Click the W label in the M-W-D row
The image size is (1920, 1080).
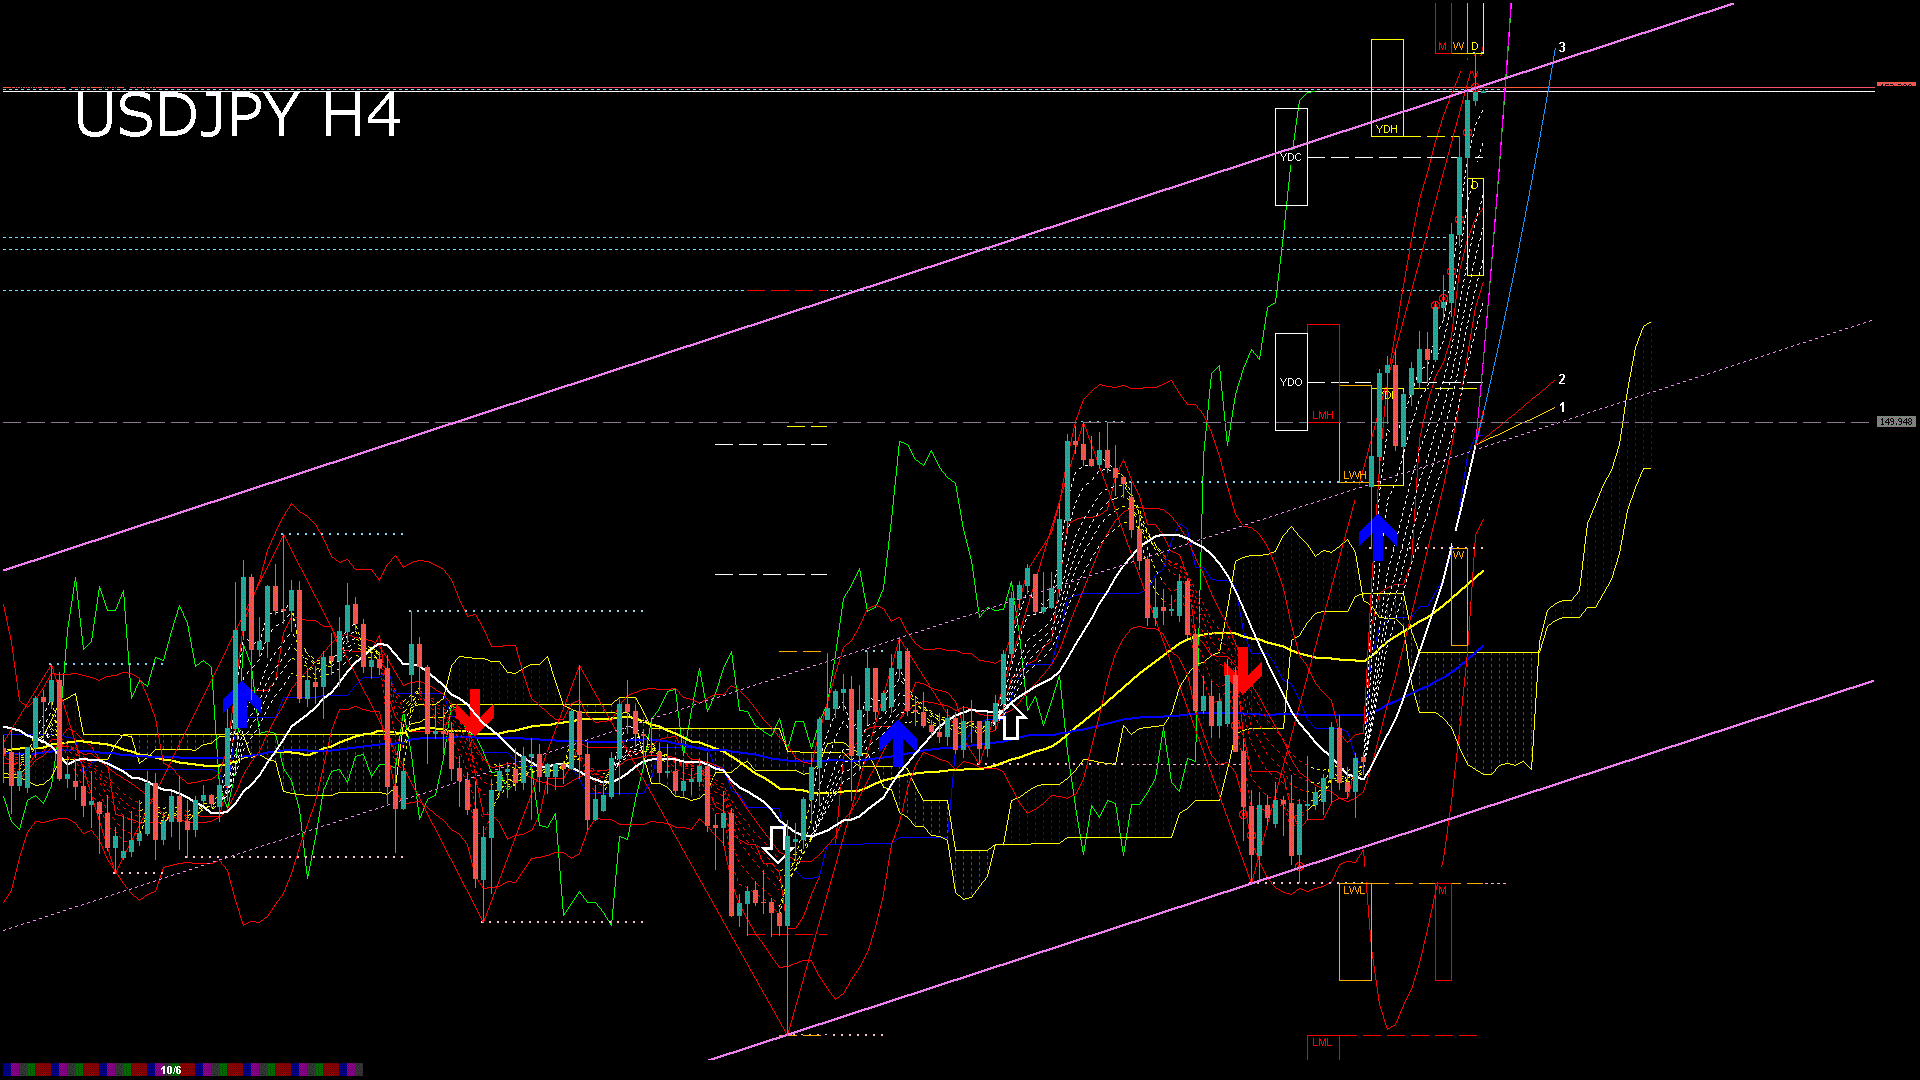1458,47
